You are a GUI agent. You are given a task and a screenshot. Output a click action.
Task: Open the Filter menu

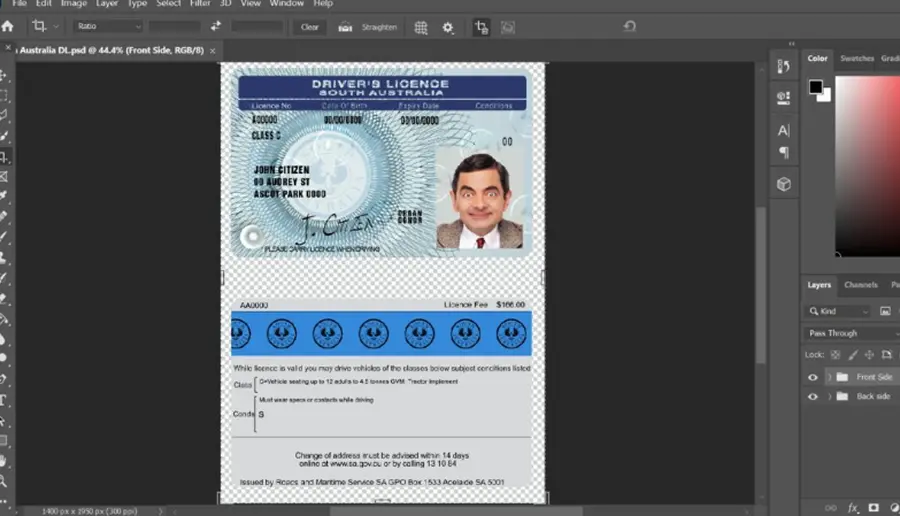[200, 3]
